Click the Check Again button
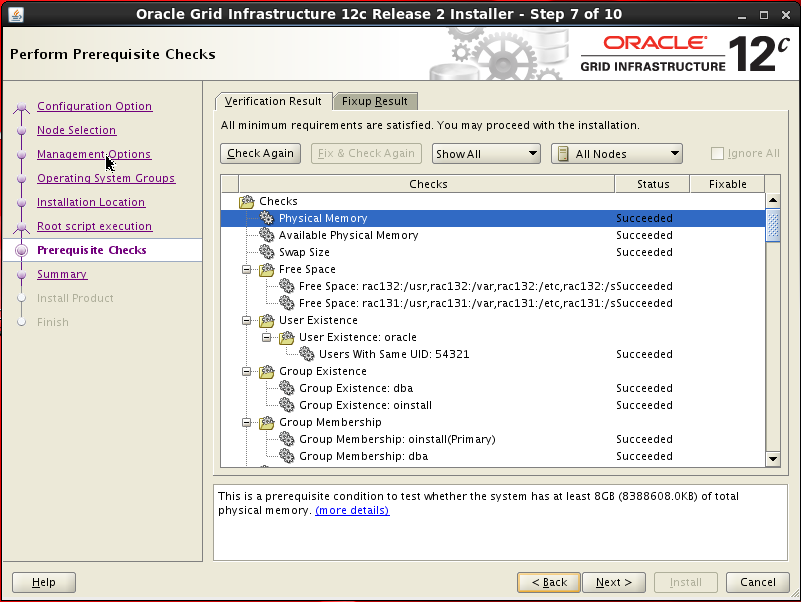The image size is (801, 602). click(261, 153)
